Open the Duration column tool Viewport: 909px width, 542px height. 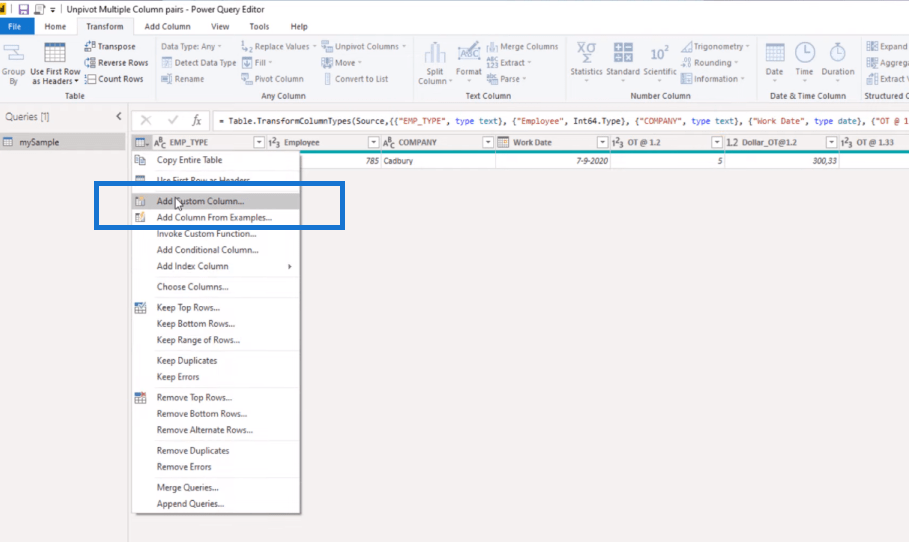point(838,63)
